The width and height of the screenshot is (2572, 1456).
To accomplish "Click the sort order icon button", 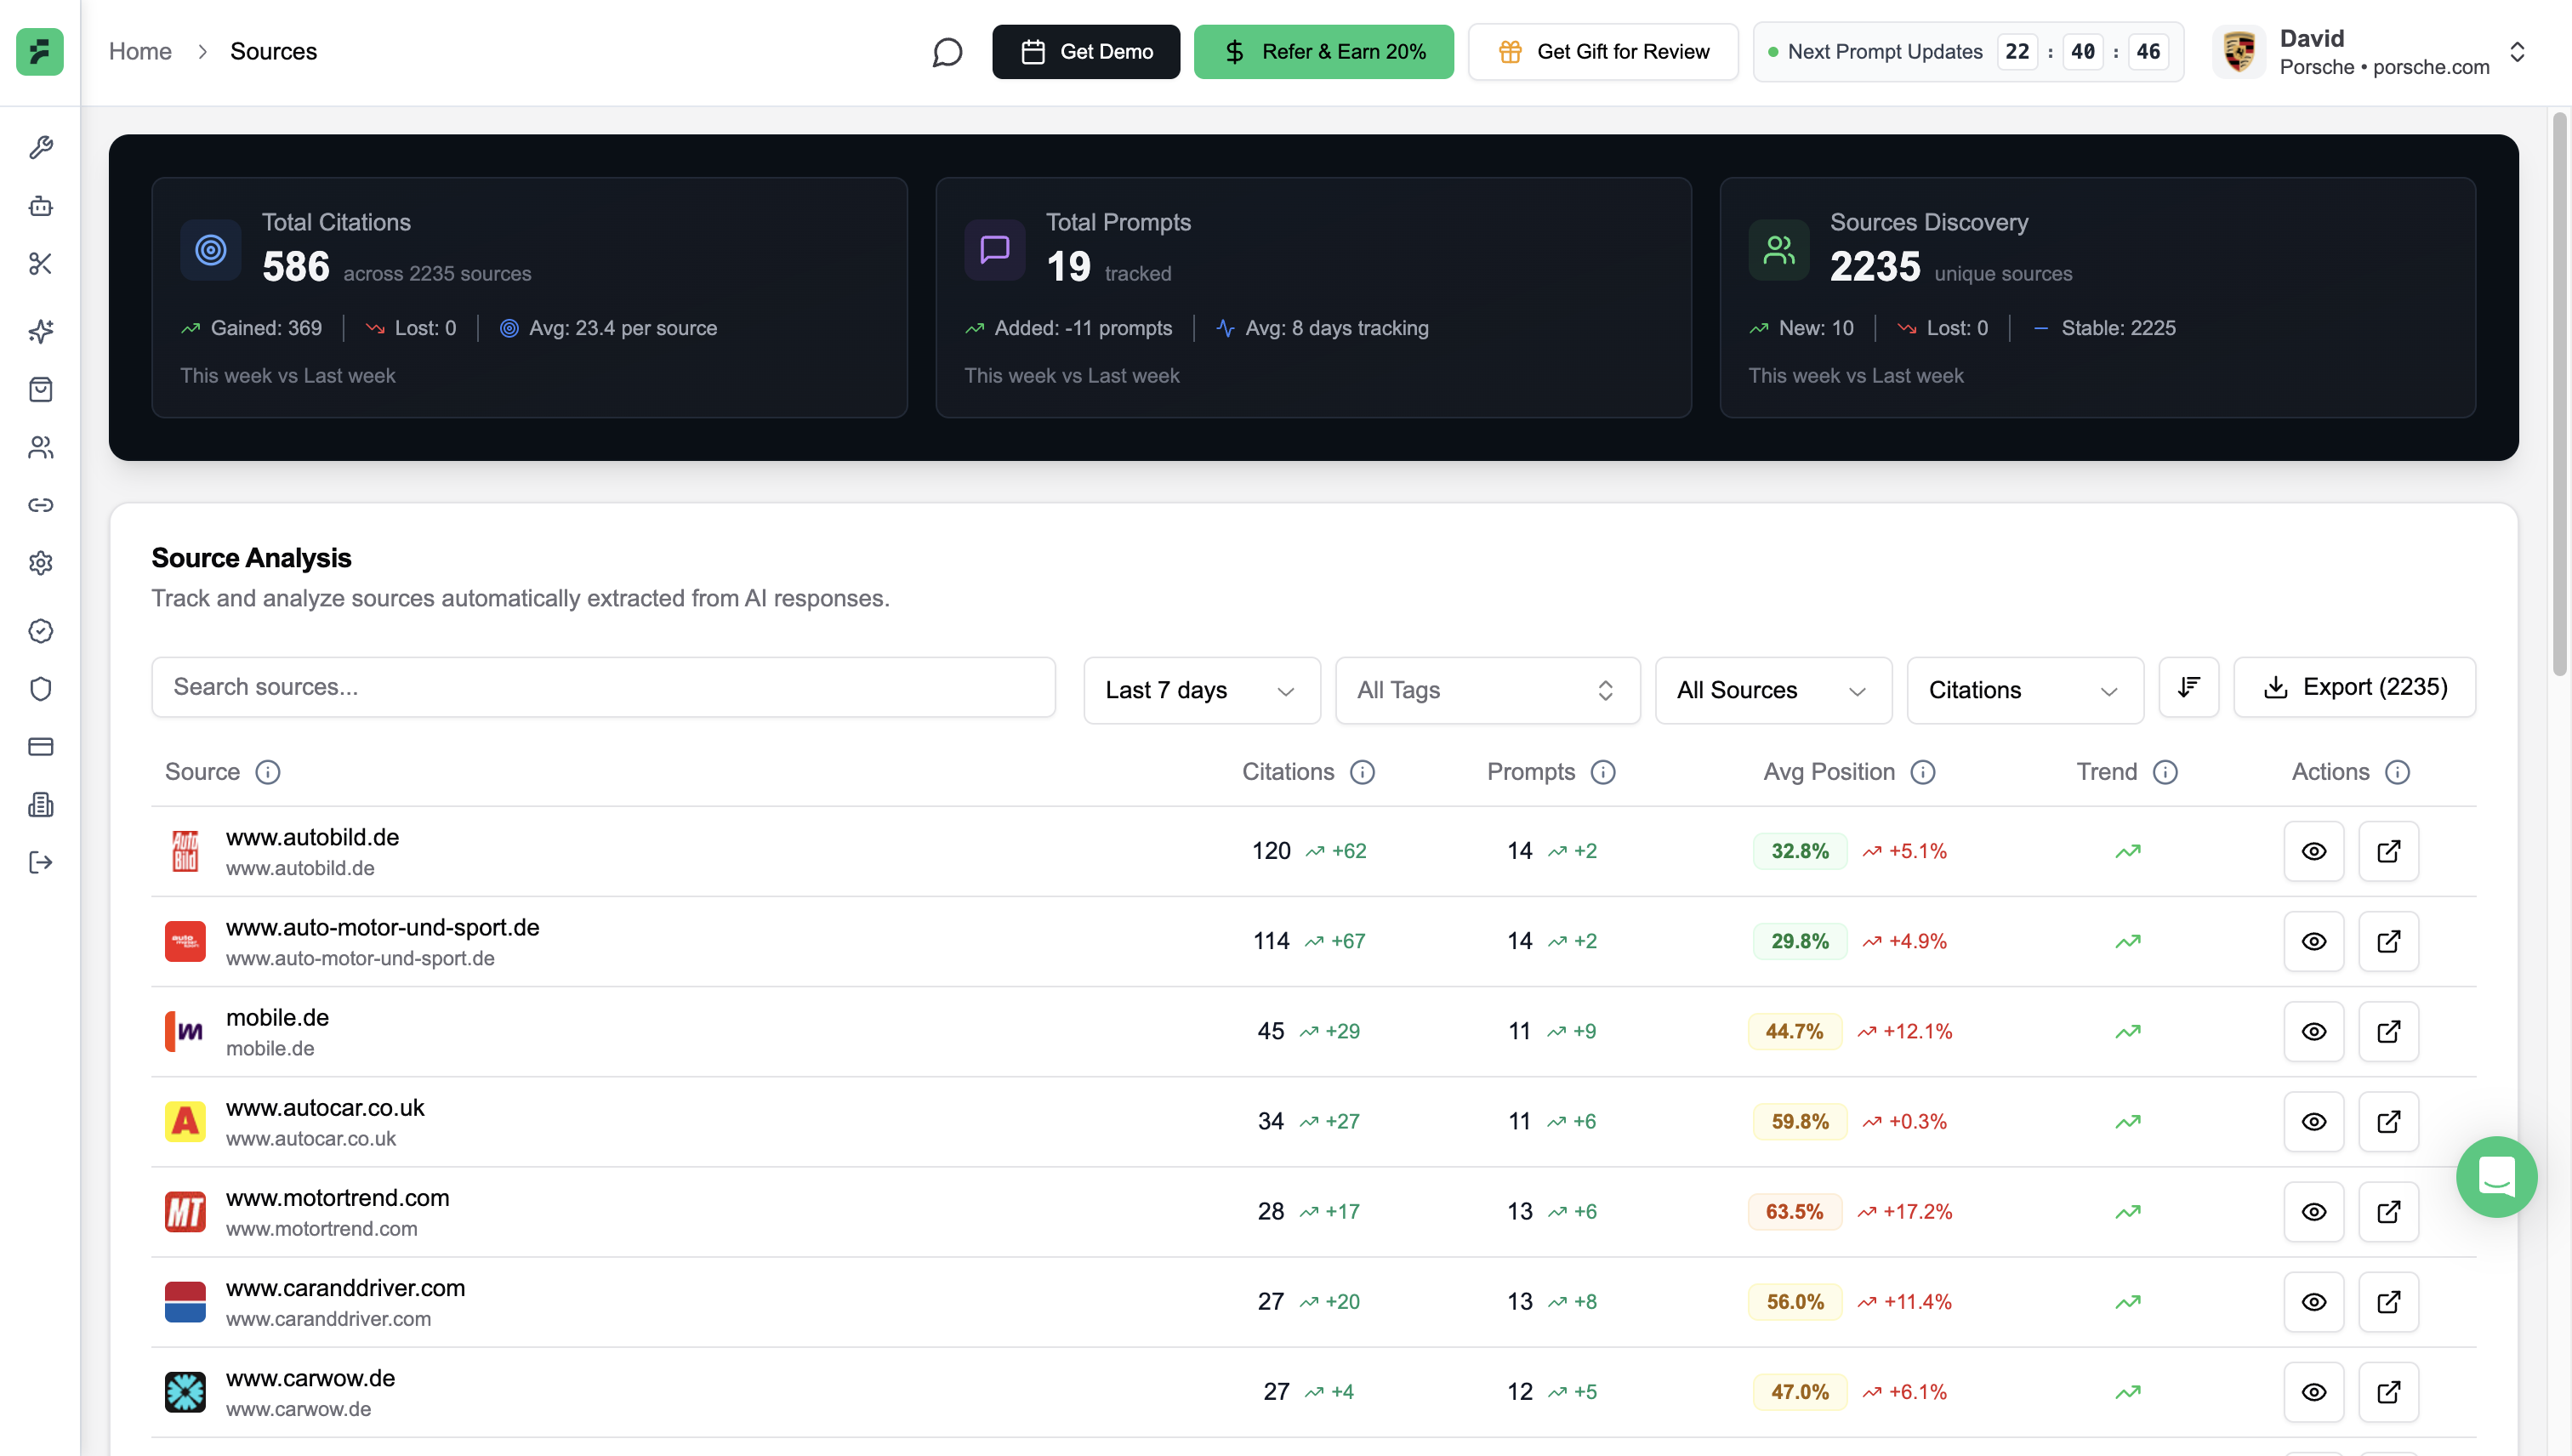I will tap(2188, 687).
